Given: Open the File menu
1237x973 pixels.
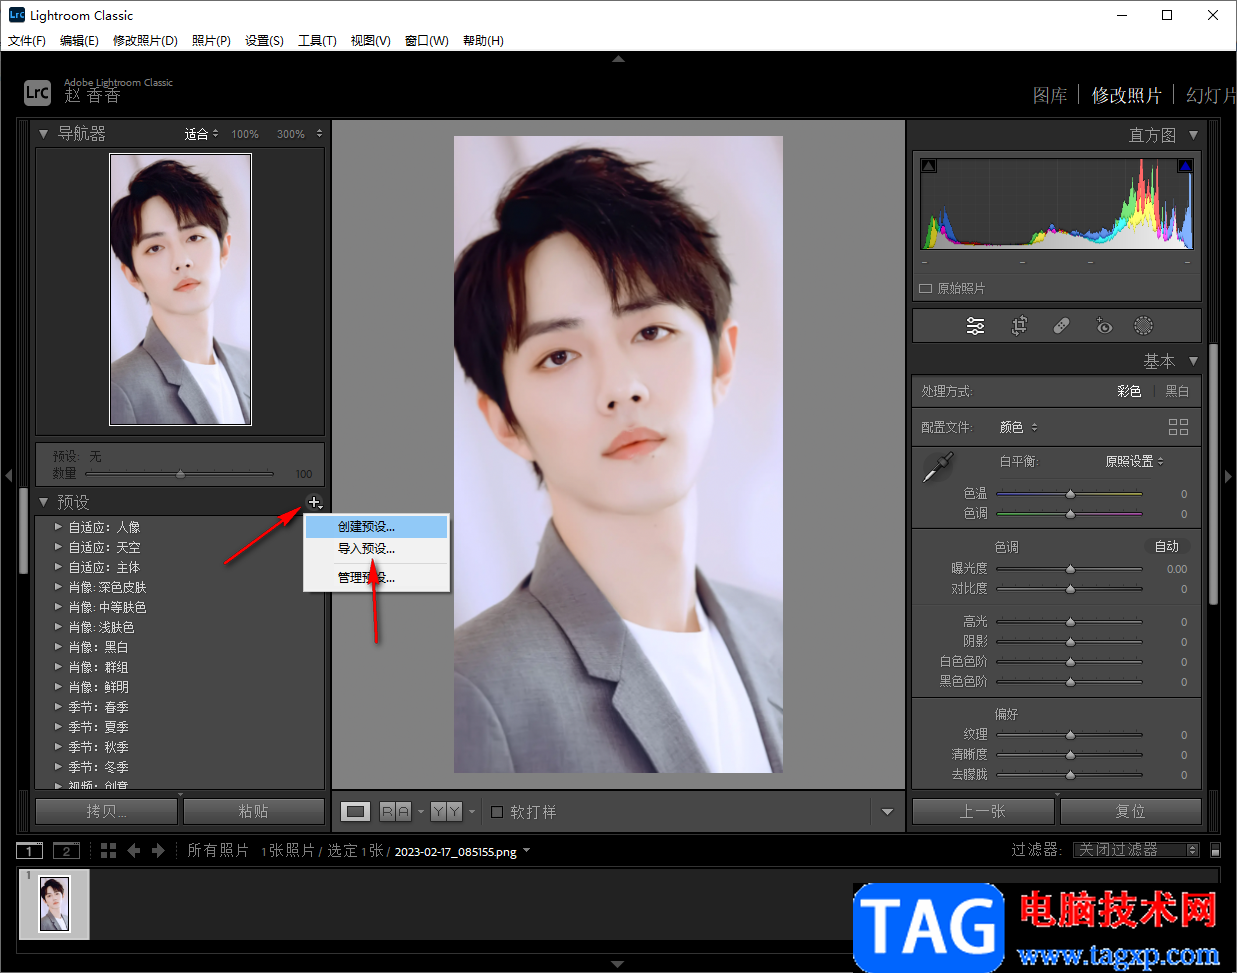Looking at the screenshot, I should 27,41.
